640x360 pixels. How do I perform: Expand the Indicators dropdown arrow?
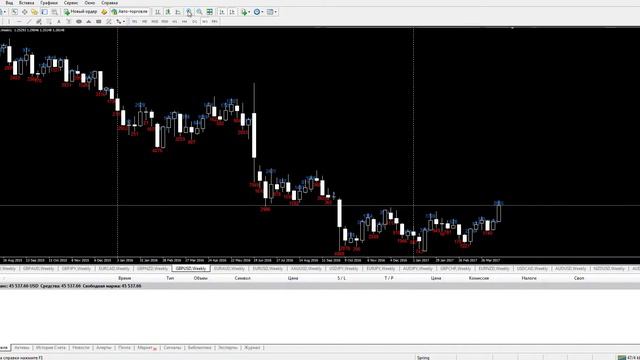pyautogui.click(x=249, y=12)
